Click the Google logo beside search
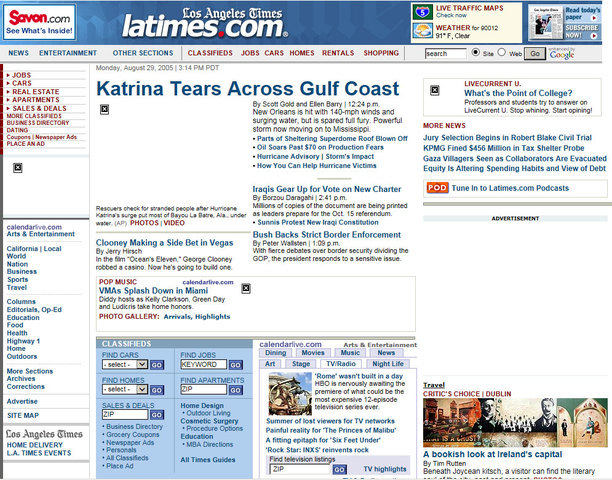 562,54
